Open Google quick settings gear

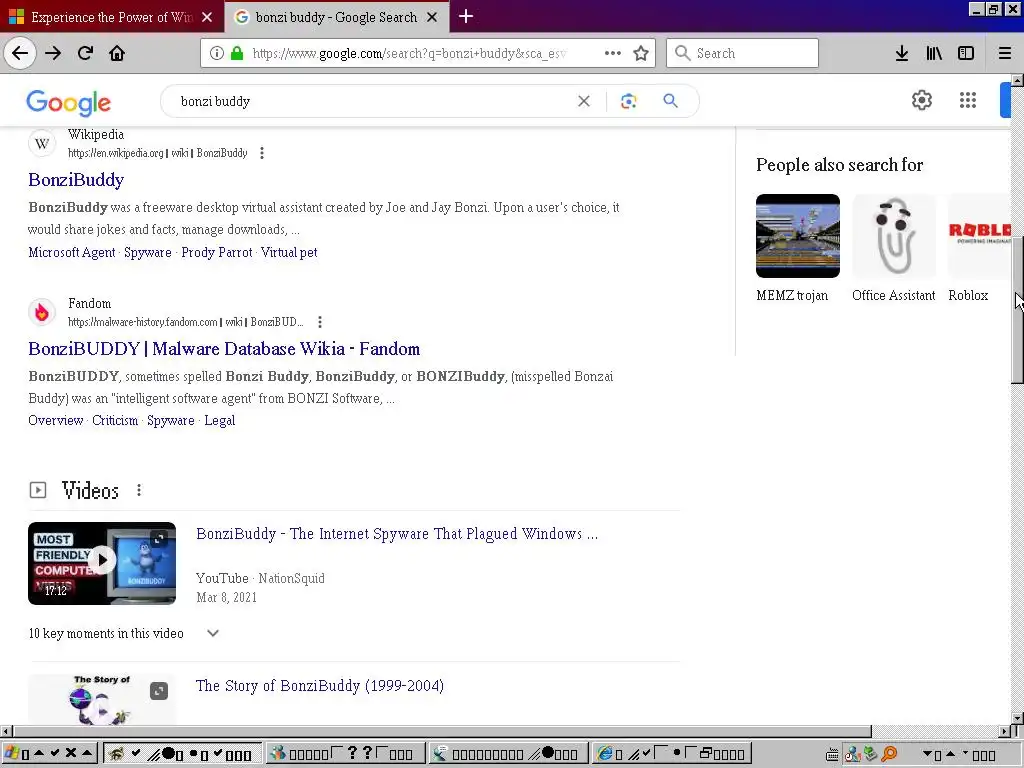pyautogui.click(x=921, y=100)
